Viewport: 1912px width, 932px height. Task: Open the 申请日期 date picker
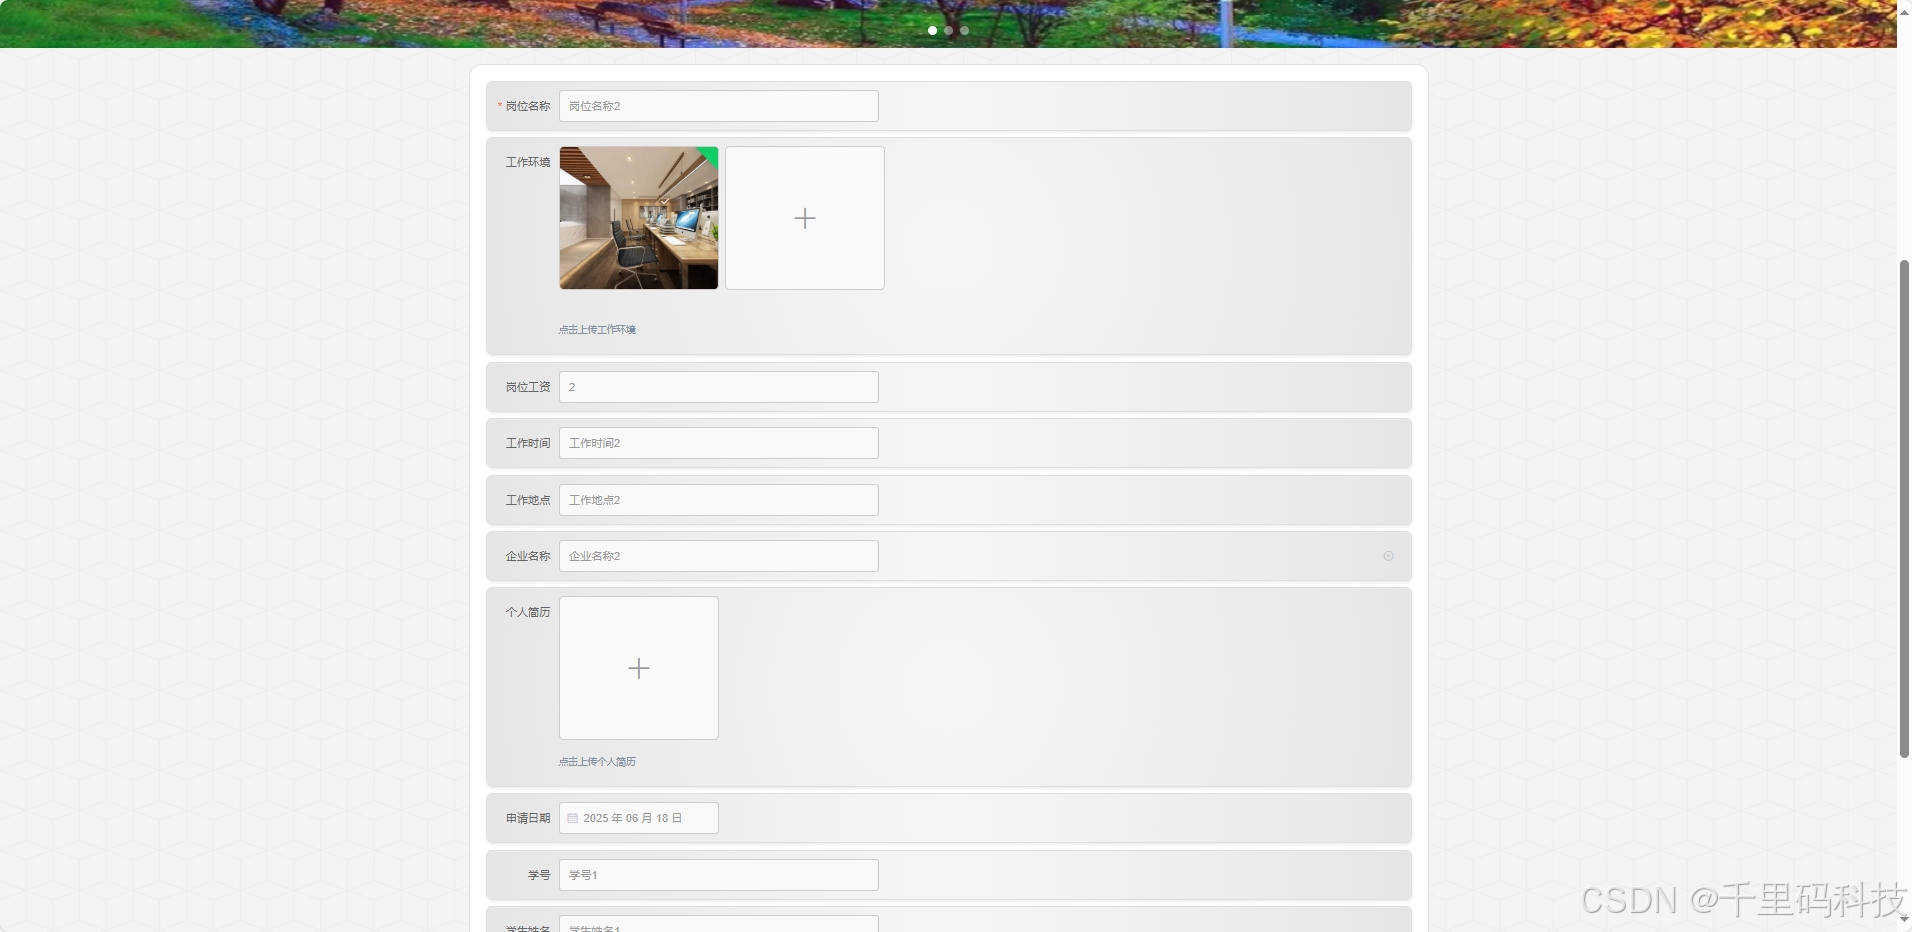coord(638,818)
